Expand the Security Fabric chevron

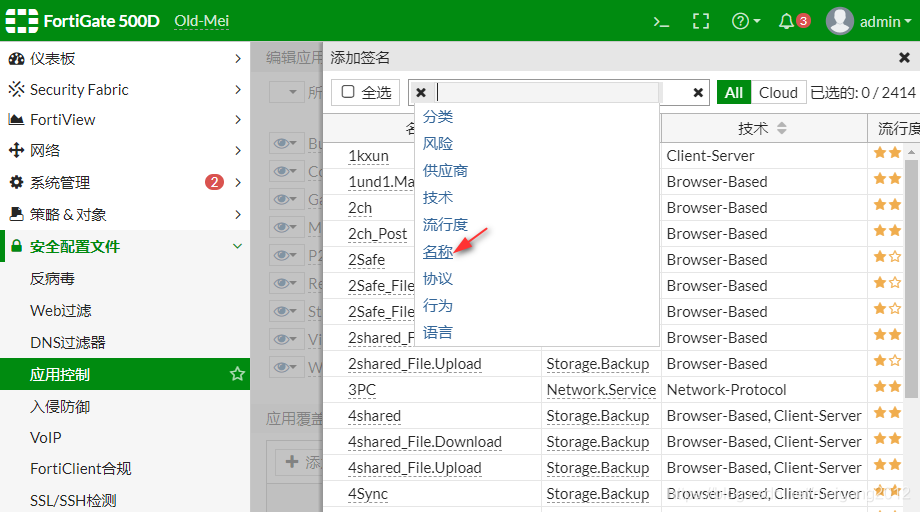coord(238,89)
